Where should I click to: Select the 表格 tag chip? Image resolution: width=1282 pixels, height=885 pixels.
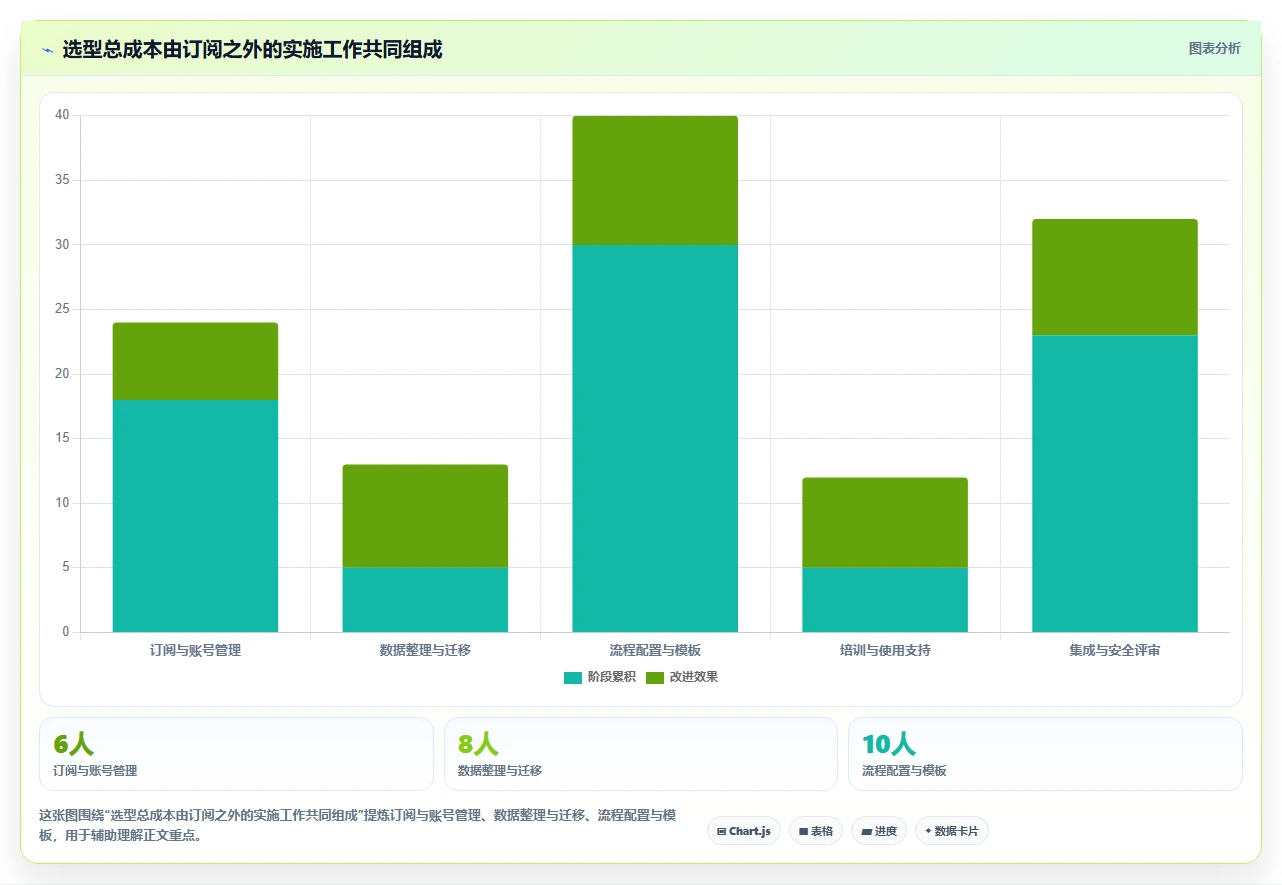pyautogui.click(x=816, y=831)
